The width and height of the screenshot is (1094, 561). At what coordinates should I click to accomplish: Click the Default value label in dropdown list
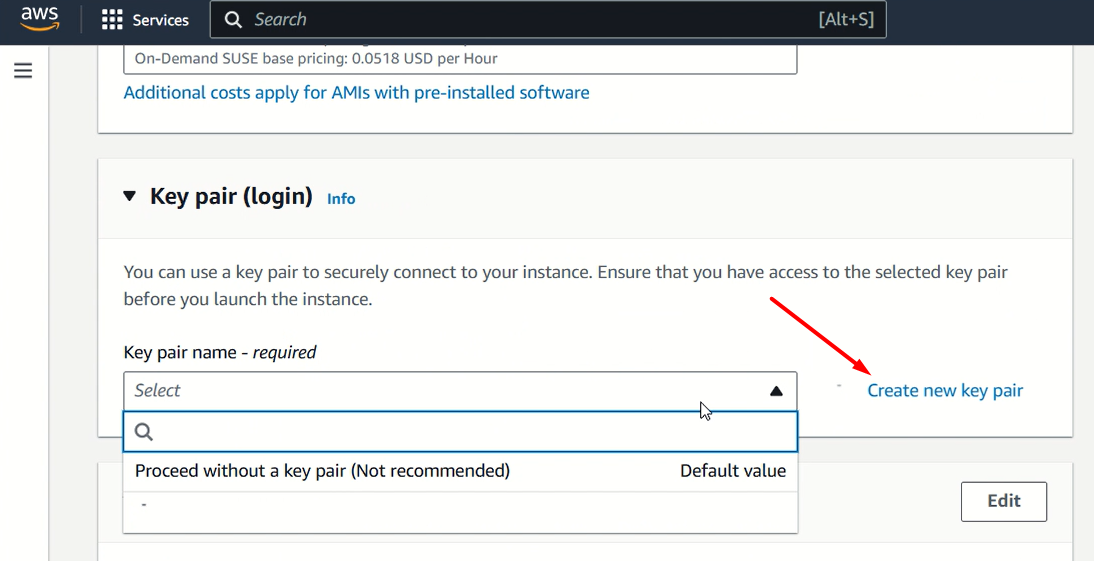point(733,471)
